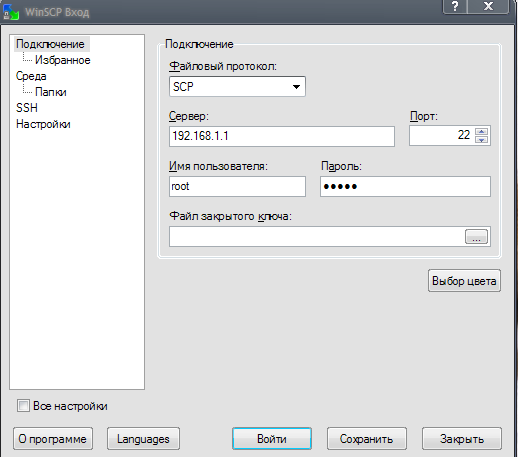Screen dimensions: 518x457
Task: Open the Выбор цвета color picker
Action: 464,281
